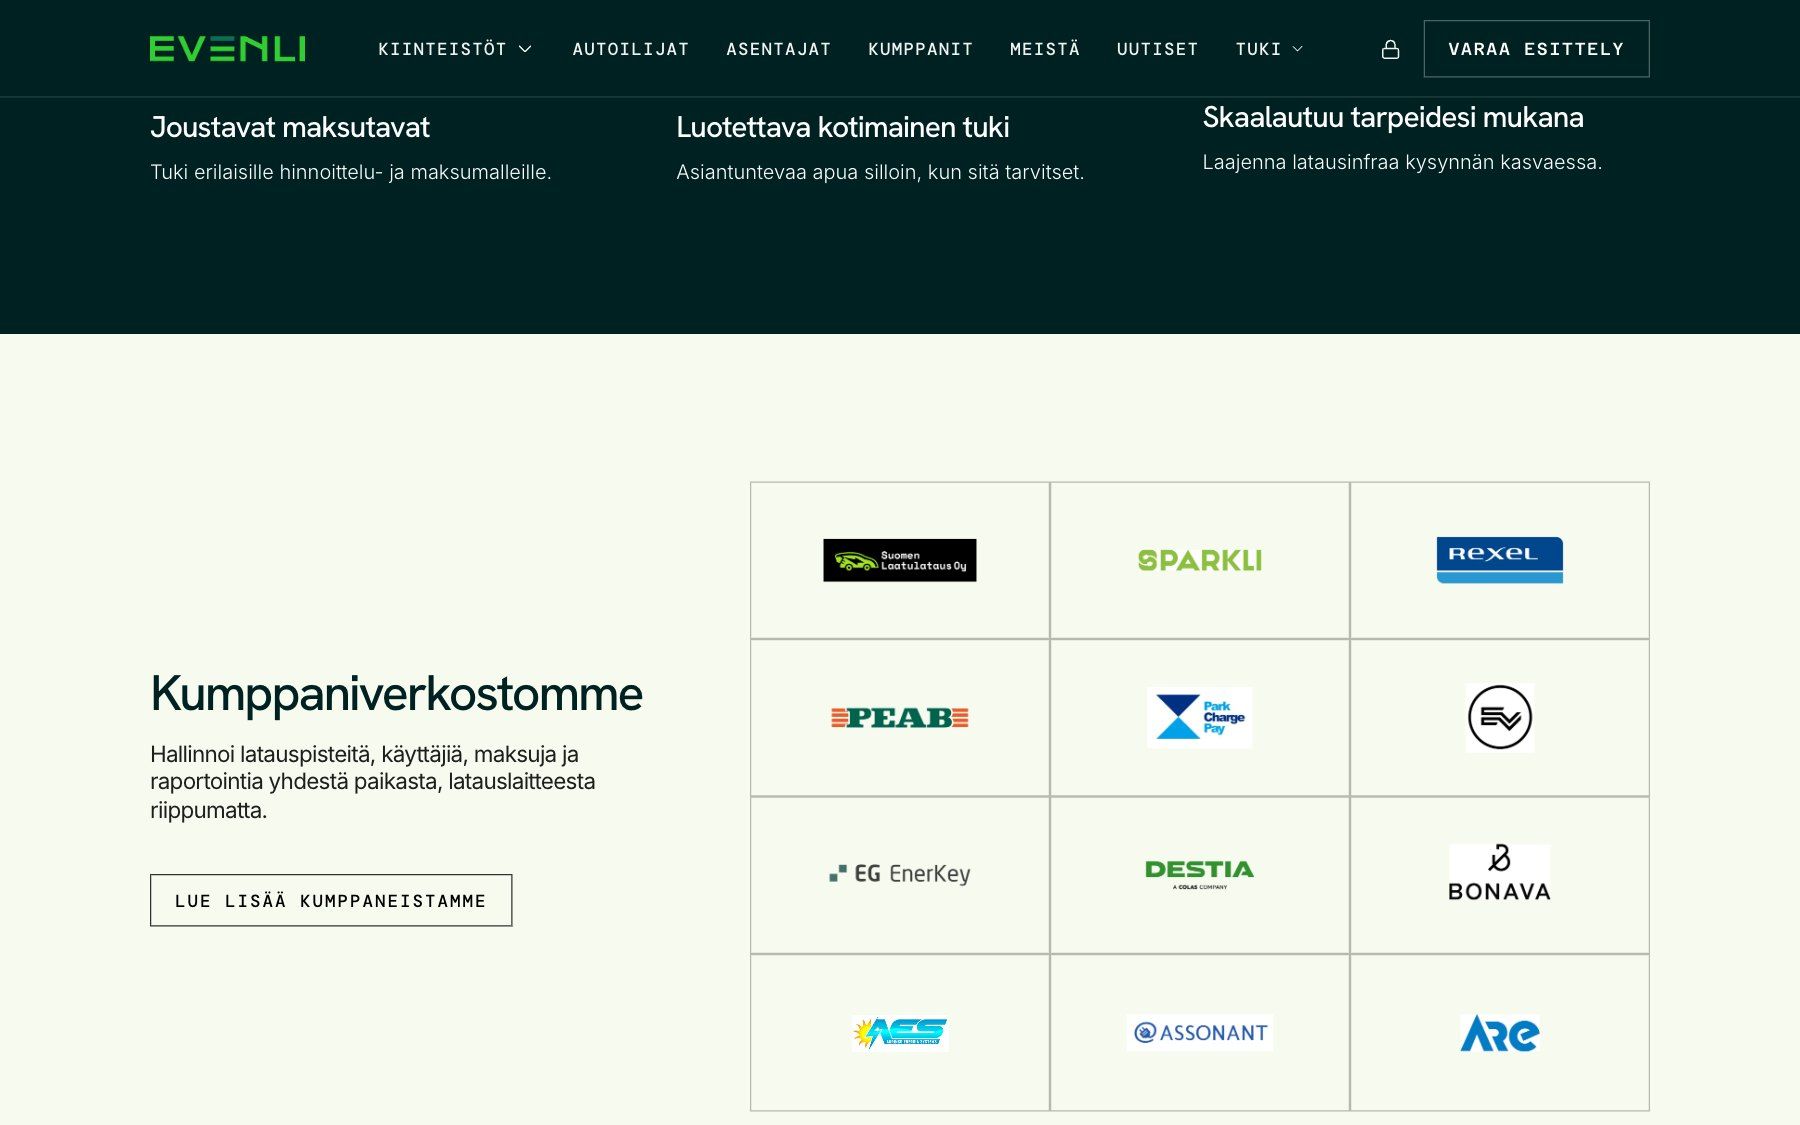Select the Bonava partner logo
Screen dimensions: 1800x1125
coord(1500,874)
